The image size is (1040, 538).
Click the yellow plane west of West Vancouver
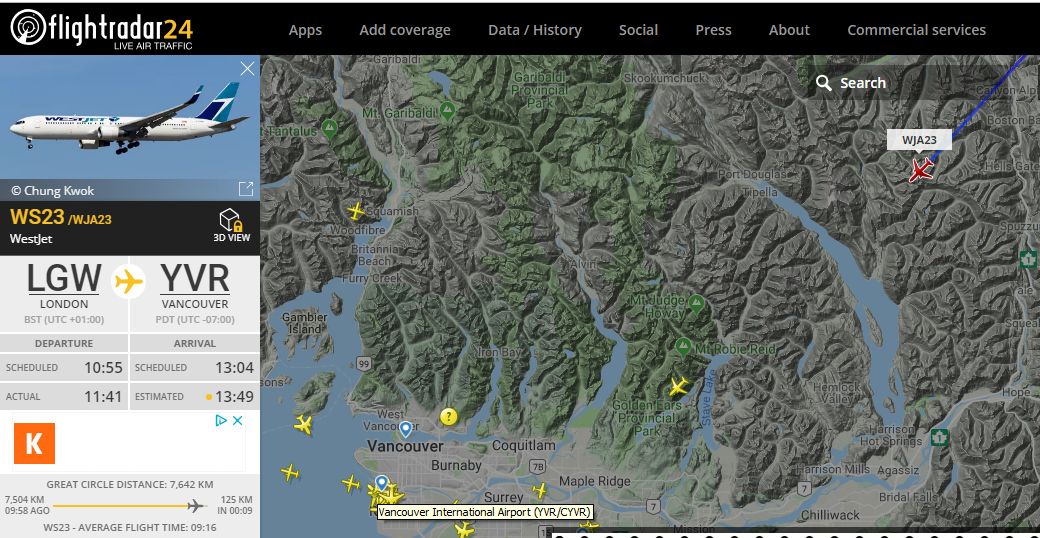pyautogui.click(x=303, y=424)
